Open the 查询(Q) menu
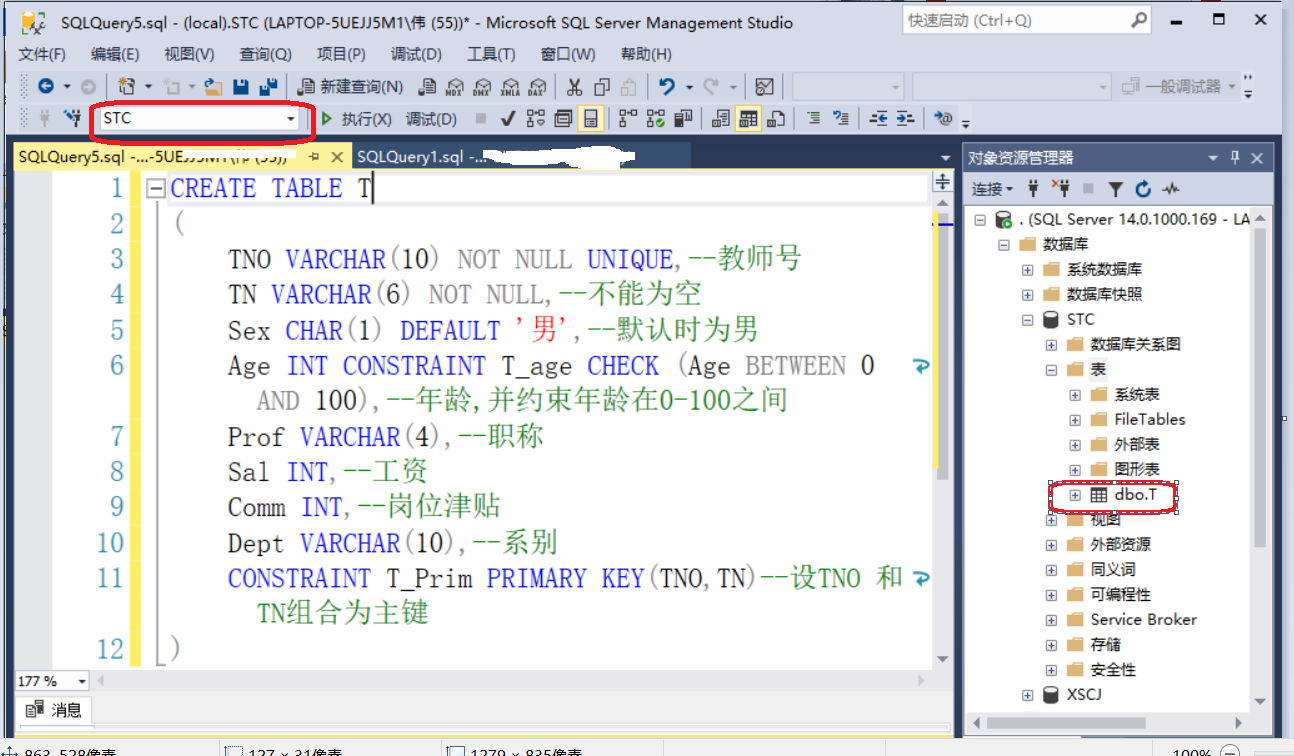The height and width of the screenshot is (756, 1294). pyautogui.click(x=264, y=54)
